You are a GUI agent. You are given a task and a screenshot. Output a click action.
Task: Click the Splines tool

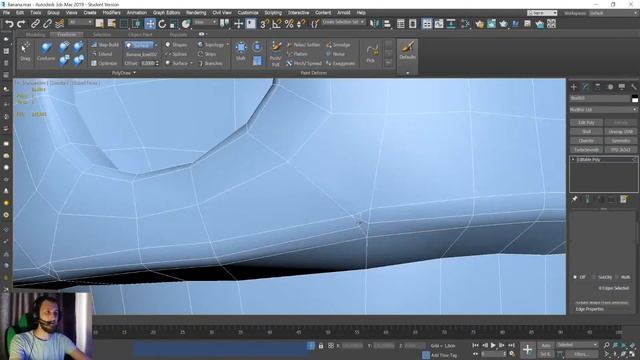[176, 54]
